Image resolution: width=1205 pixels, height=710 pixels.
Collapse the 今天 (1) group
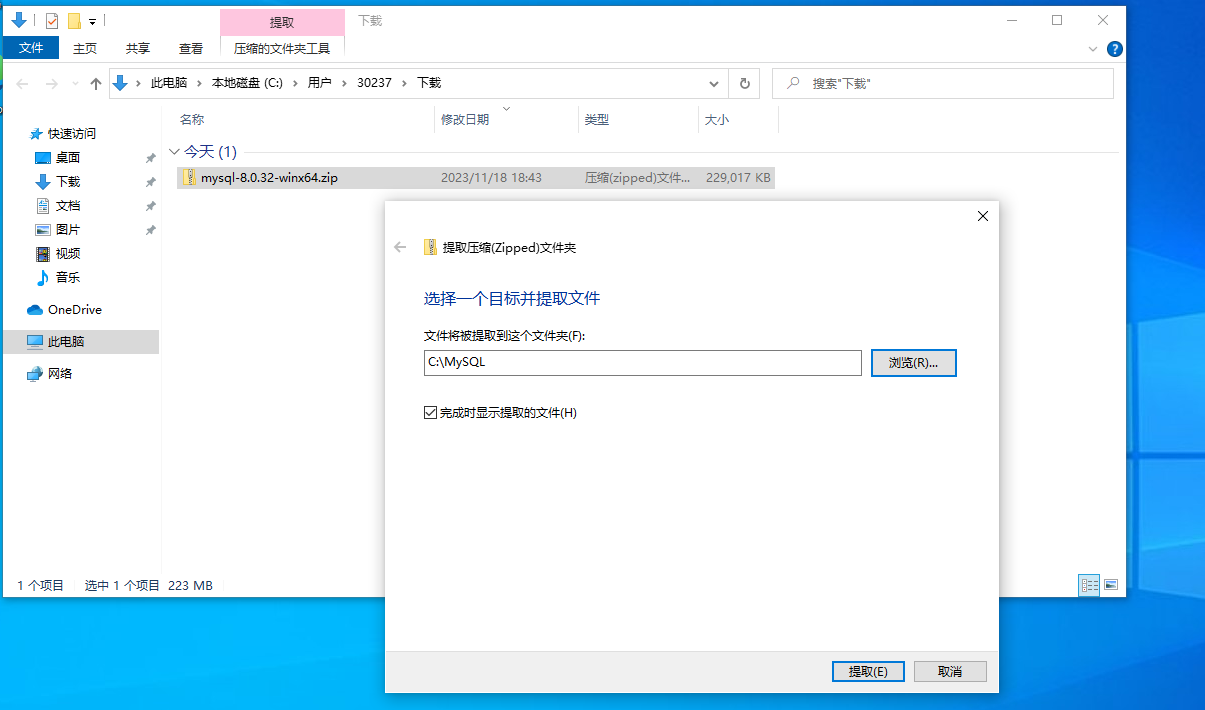[x=174, y=152]
